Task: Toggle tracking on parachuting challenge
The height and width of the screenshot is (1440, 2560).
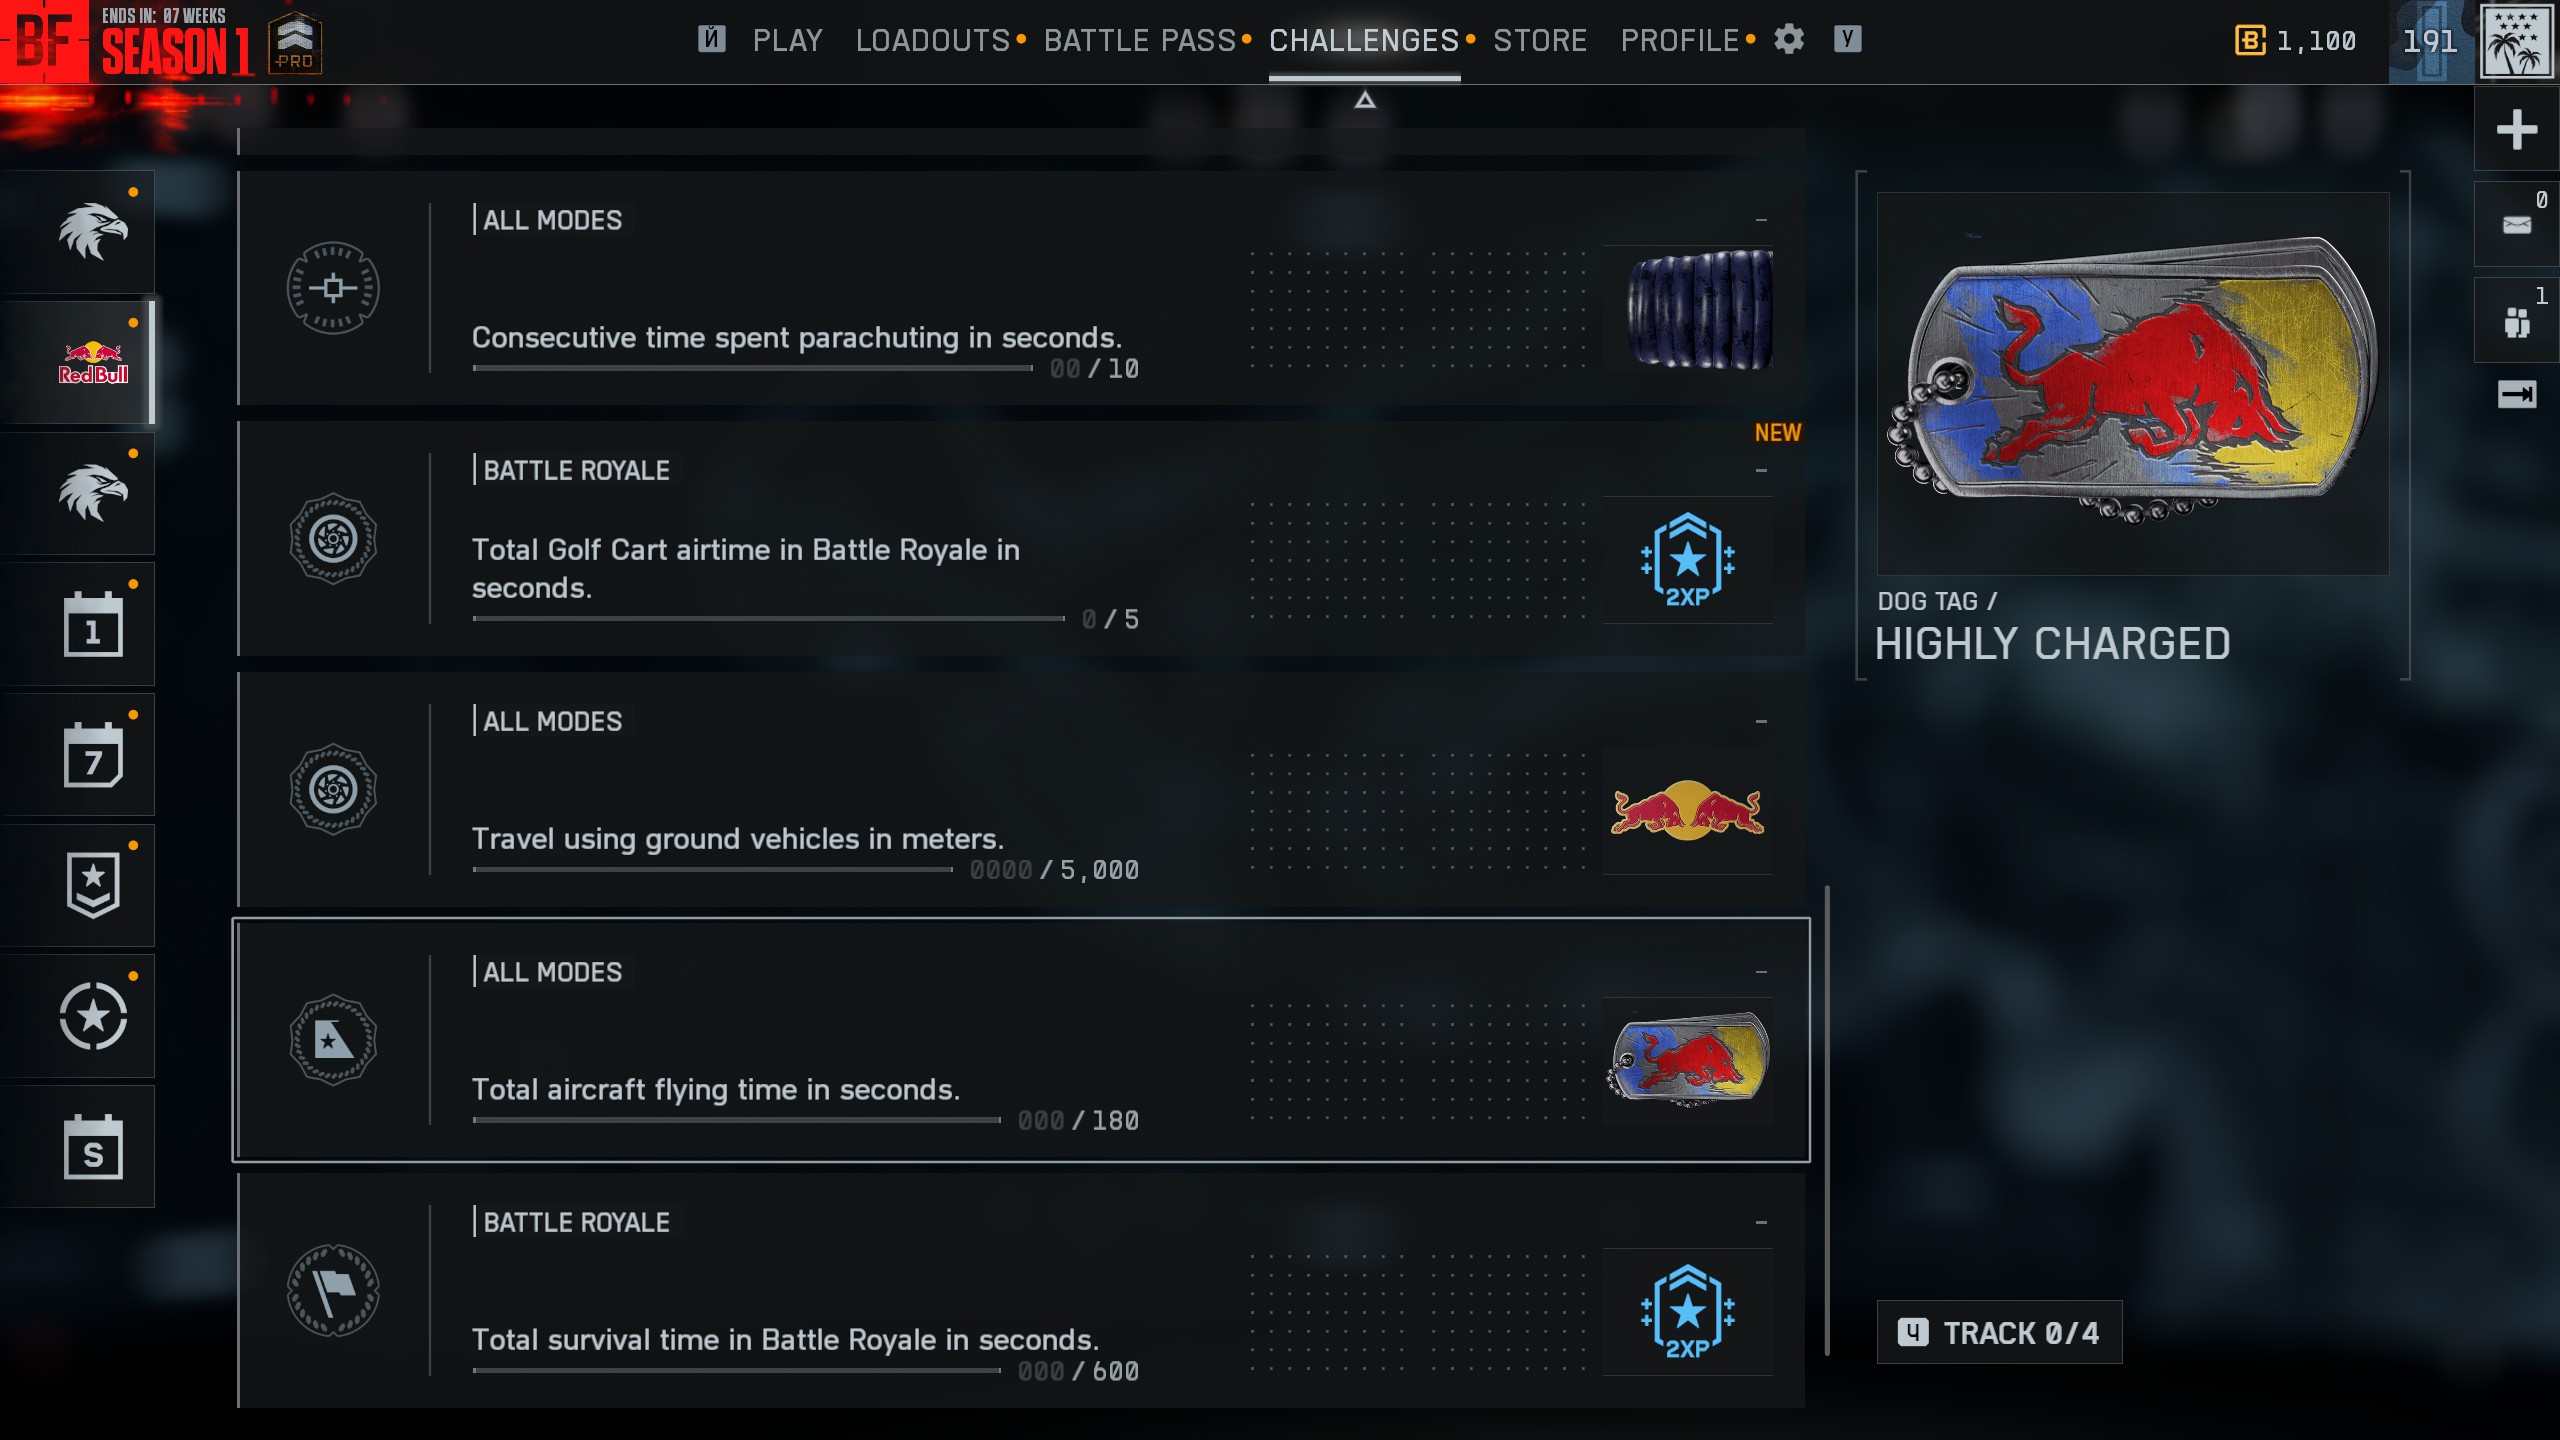Action: click(1761, 220)
